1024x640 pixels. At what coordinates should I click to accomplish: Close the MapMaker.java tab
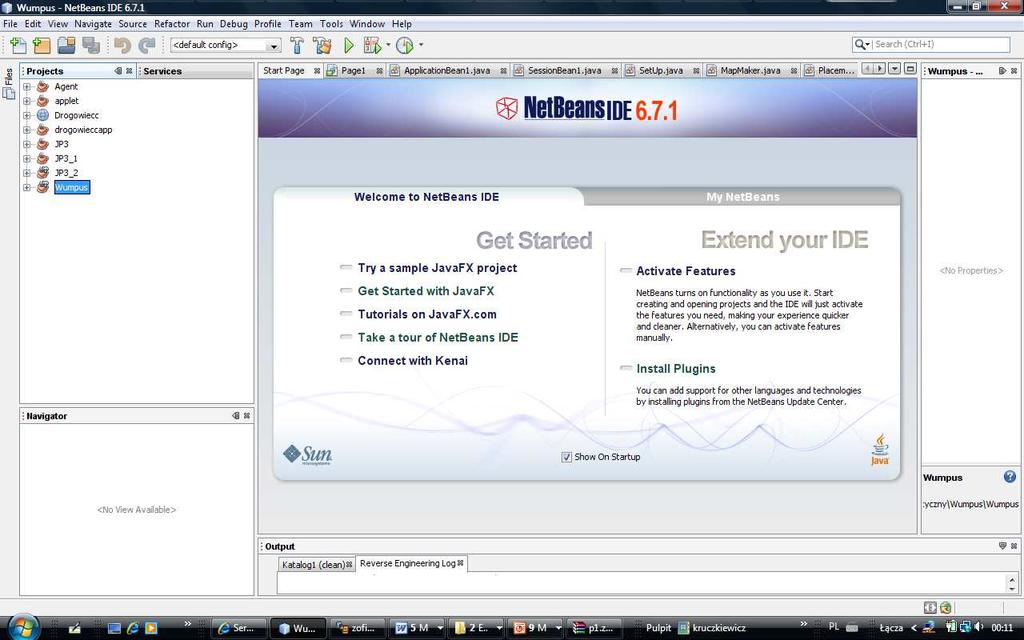793,71
